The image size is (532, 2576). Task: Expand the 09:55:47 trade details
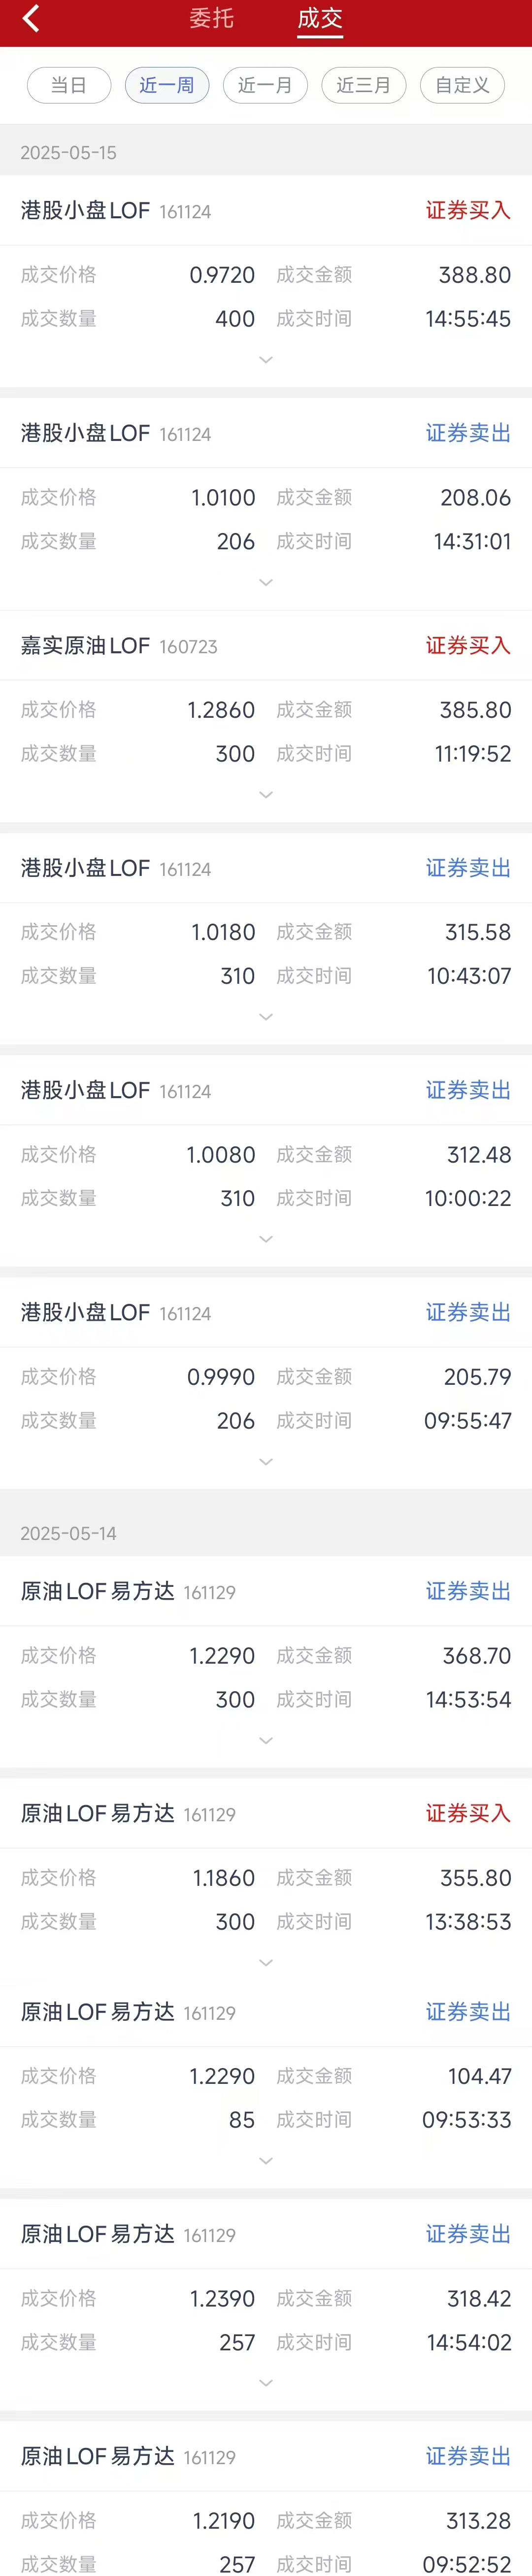[266, 1462]
